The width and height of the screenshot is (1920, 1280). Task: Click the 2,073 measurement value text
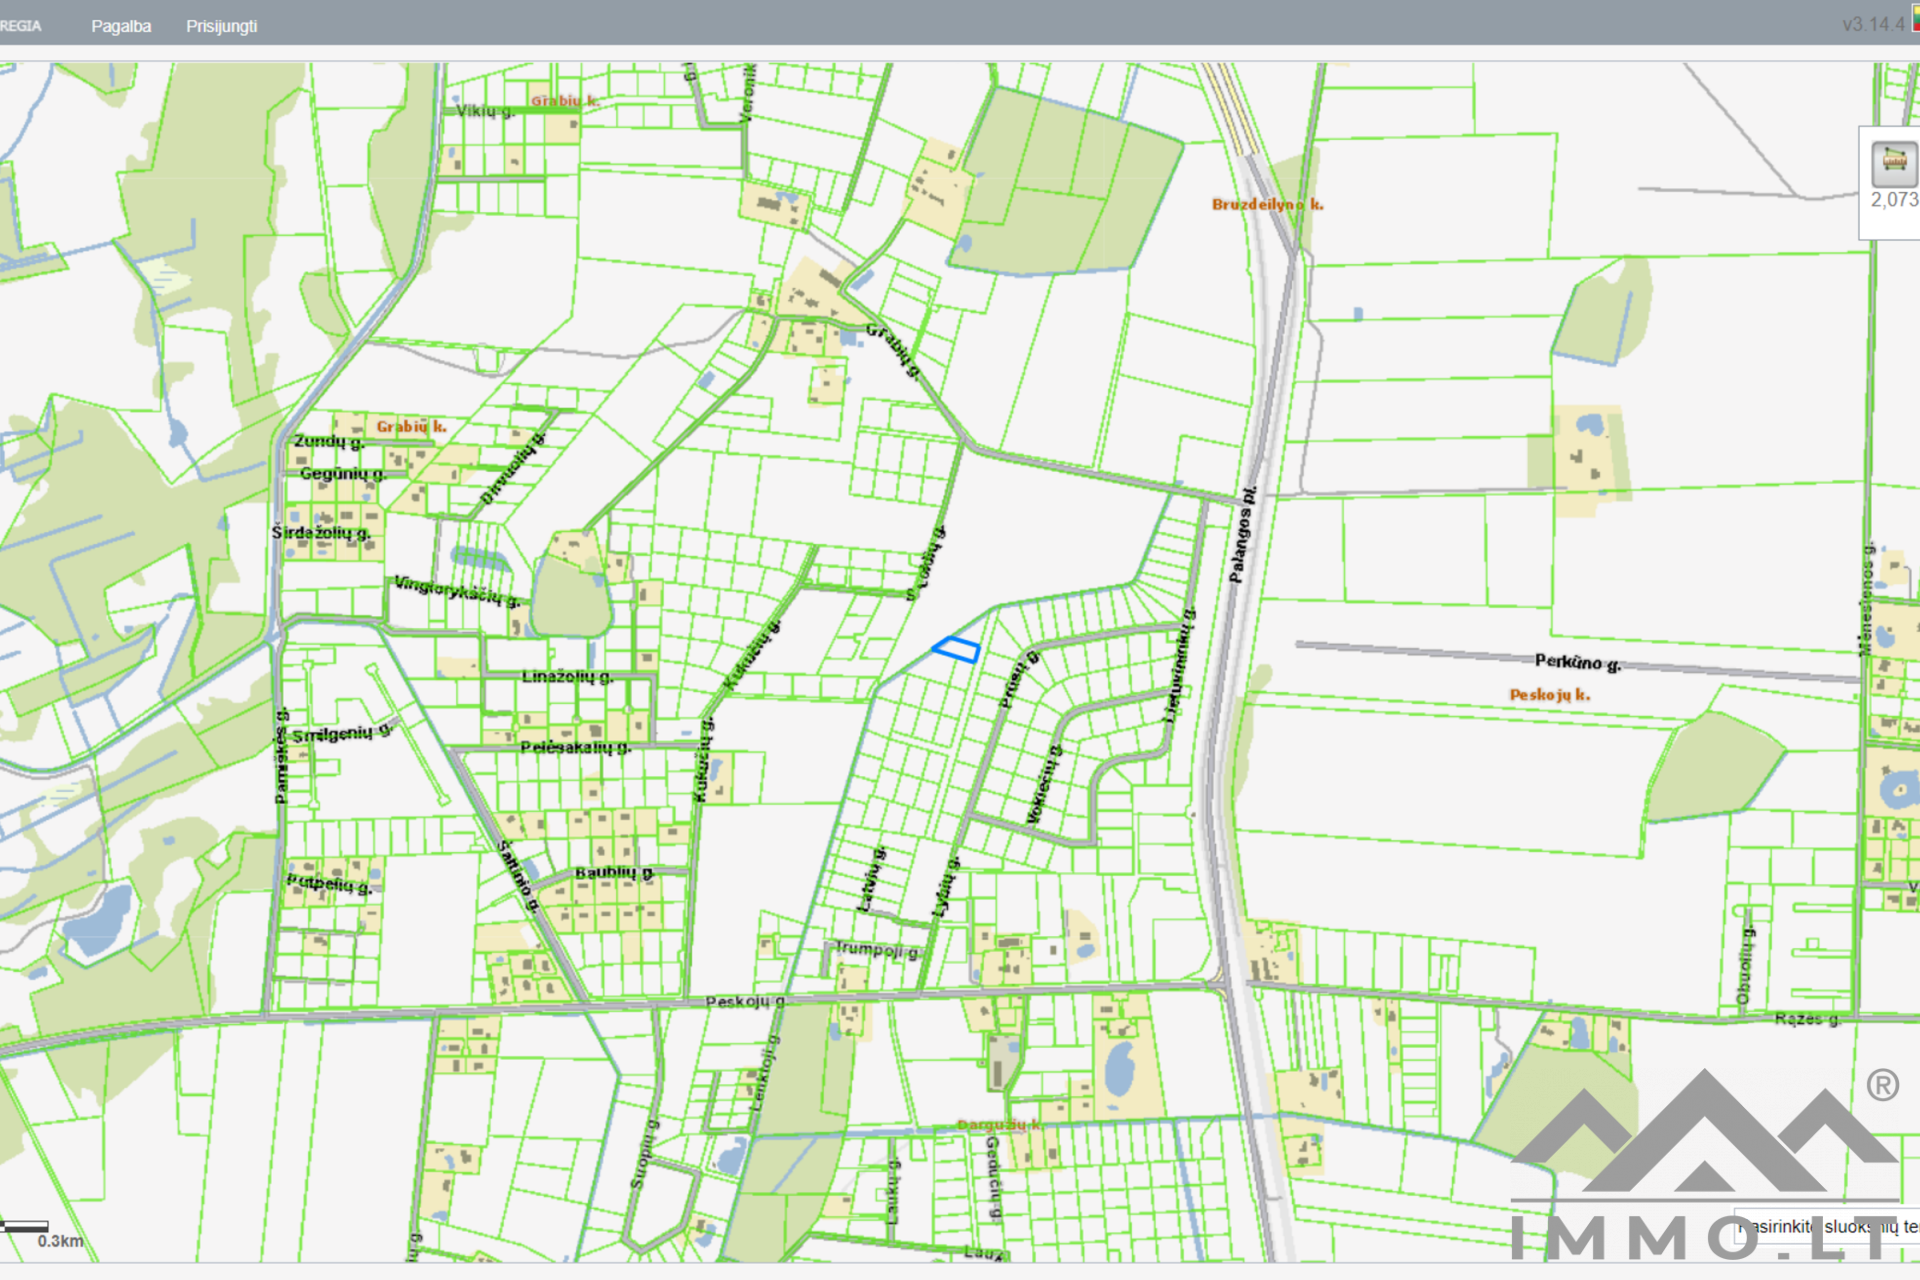tap(1894, 200)
